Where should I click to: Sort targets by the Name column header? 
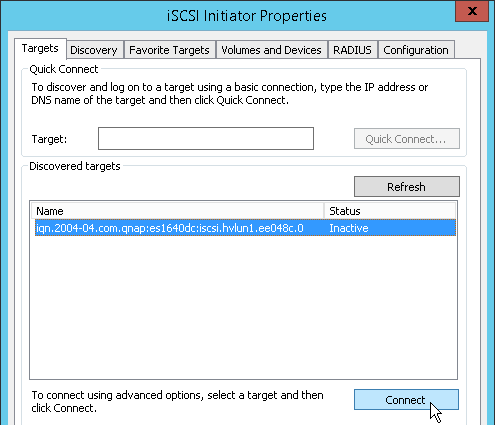(178, 211)
